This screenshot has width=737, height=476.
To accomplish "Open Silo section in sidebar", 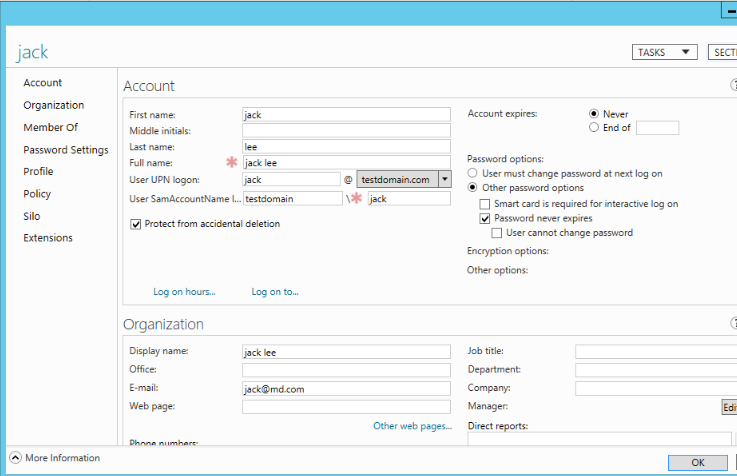I will click(32, 216).
